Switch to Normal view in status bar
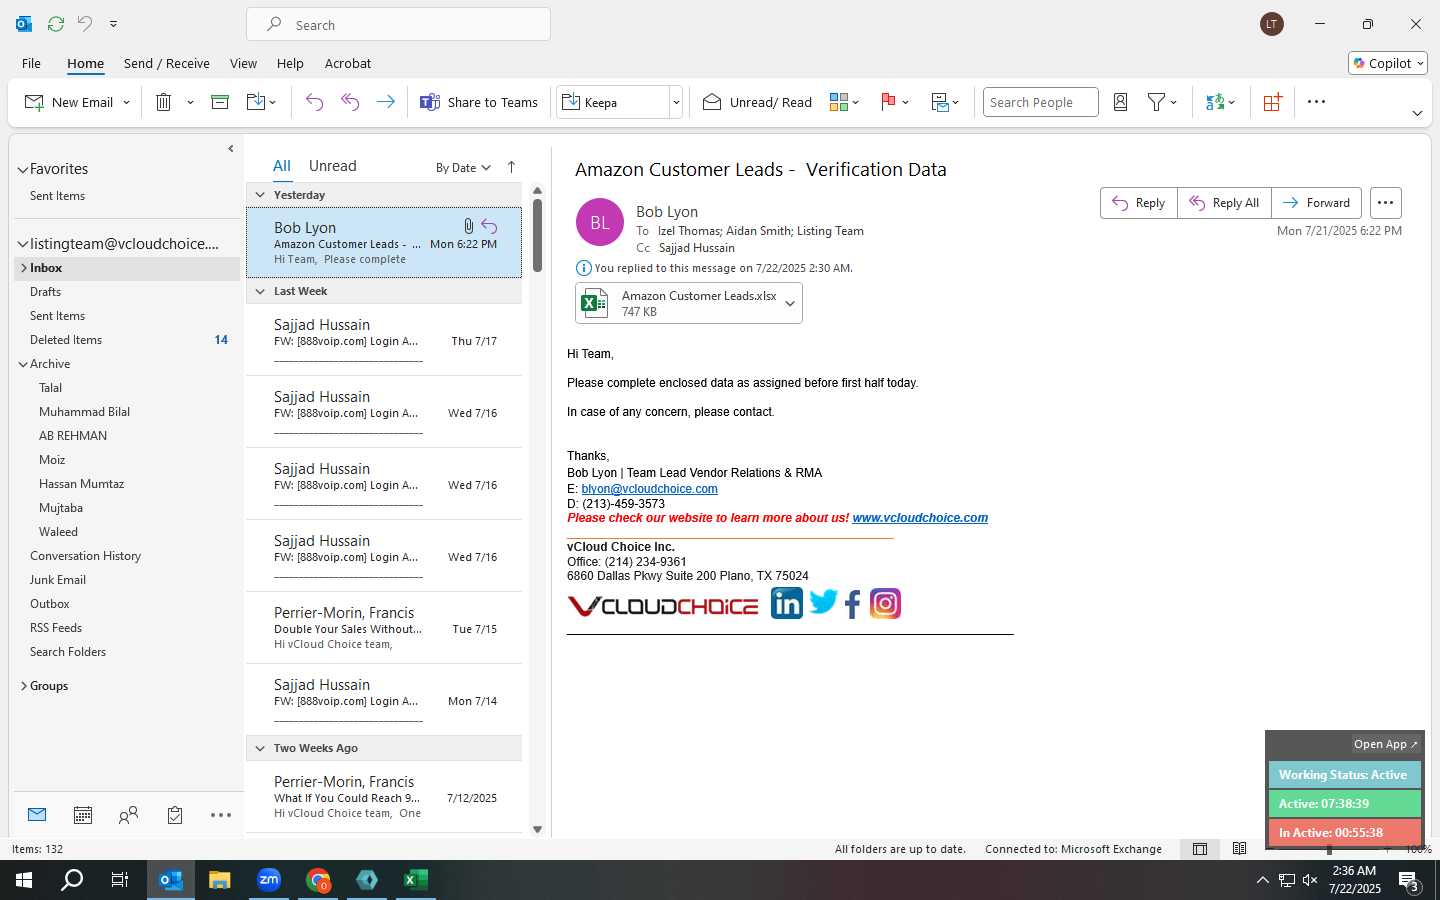 pos(1200,849)
